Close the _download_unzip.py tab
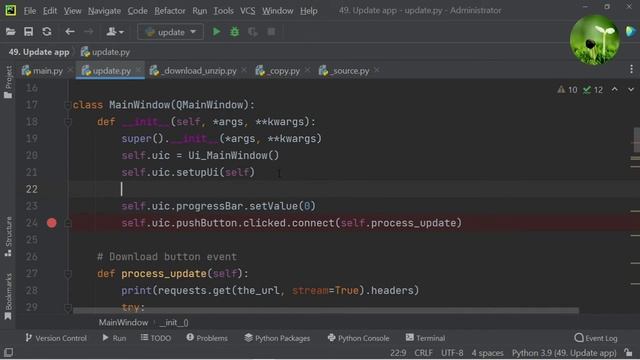This screenshot has height=360, width=640. click(x=244, y=71)
